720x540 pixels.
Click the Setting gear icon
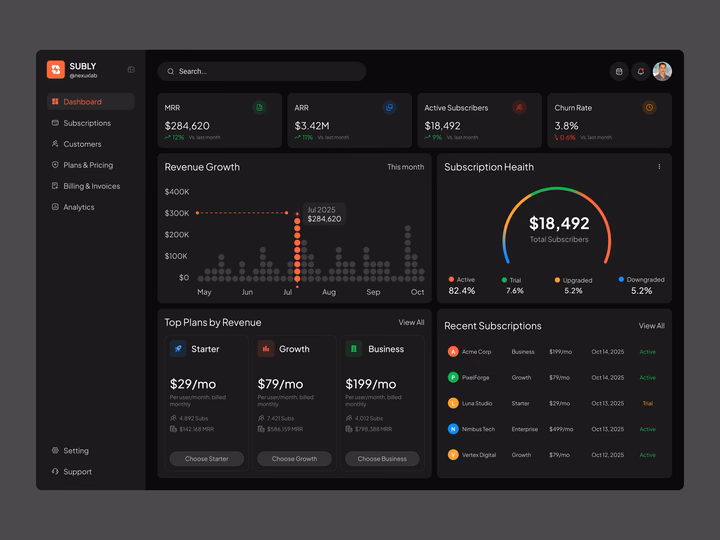pyautogui.click(x=55, y=450)
